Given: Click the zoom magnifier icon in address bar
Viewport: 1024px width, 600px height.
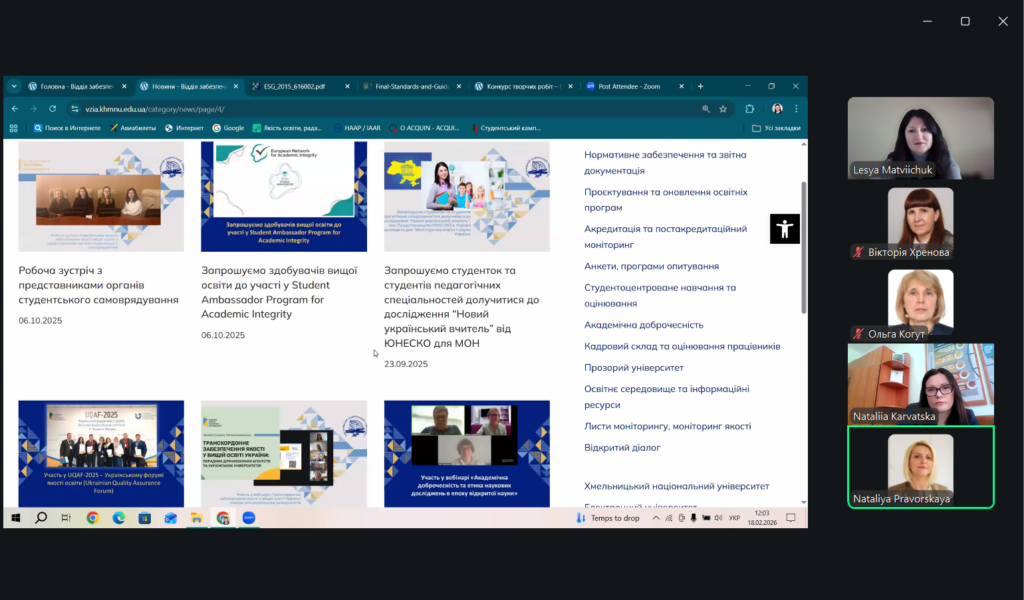Looking at the screenshot, I should (x=706, y=109).
